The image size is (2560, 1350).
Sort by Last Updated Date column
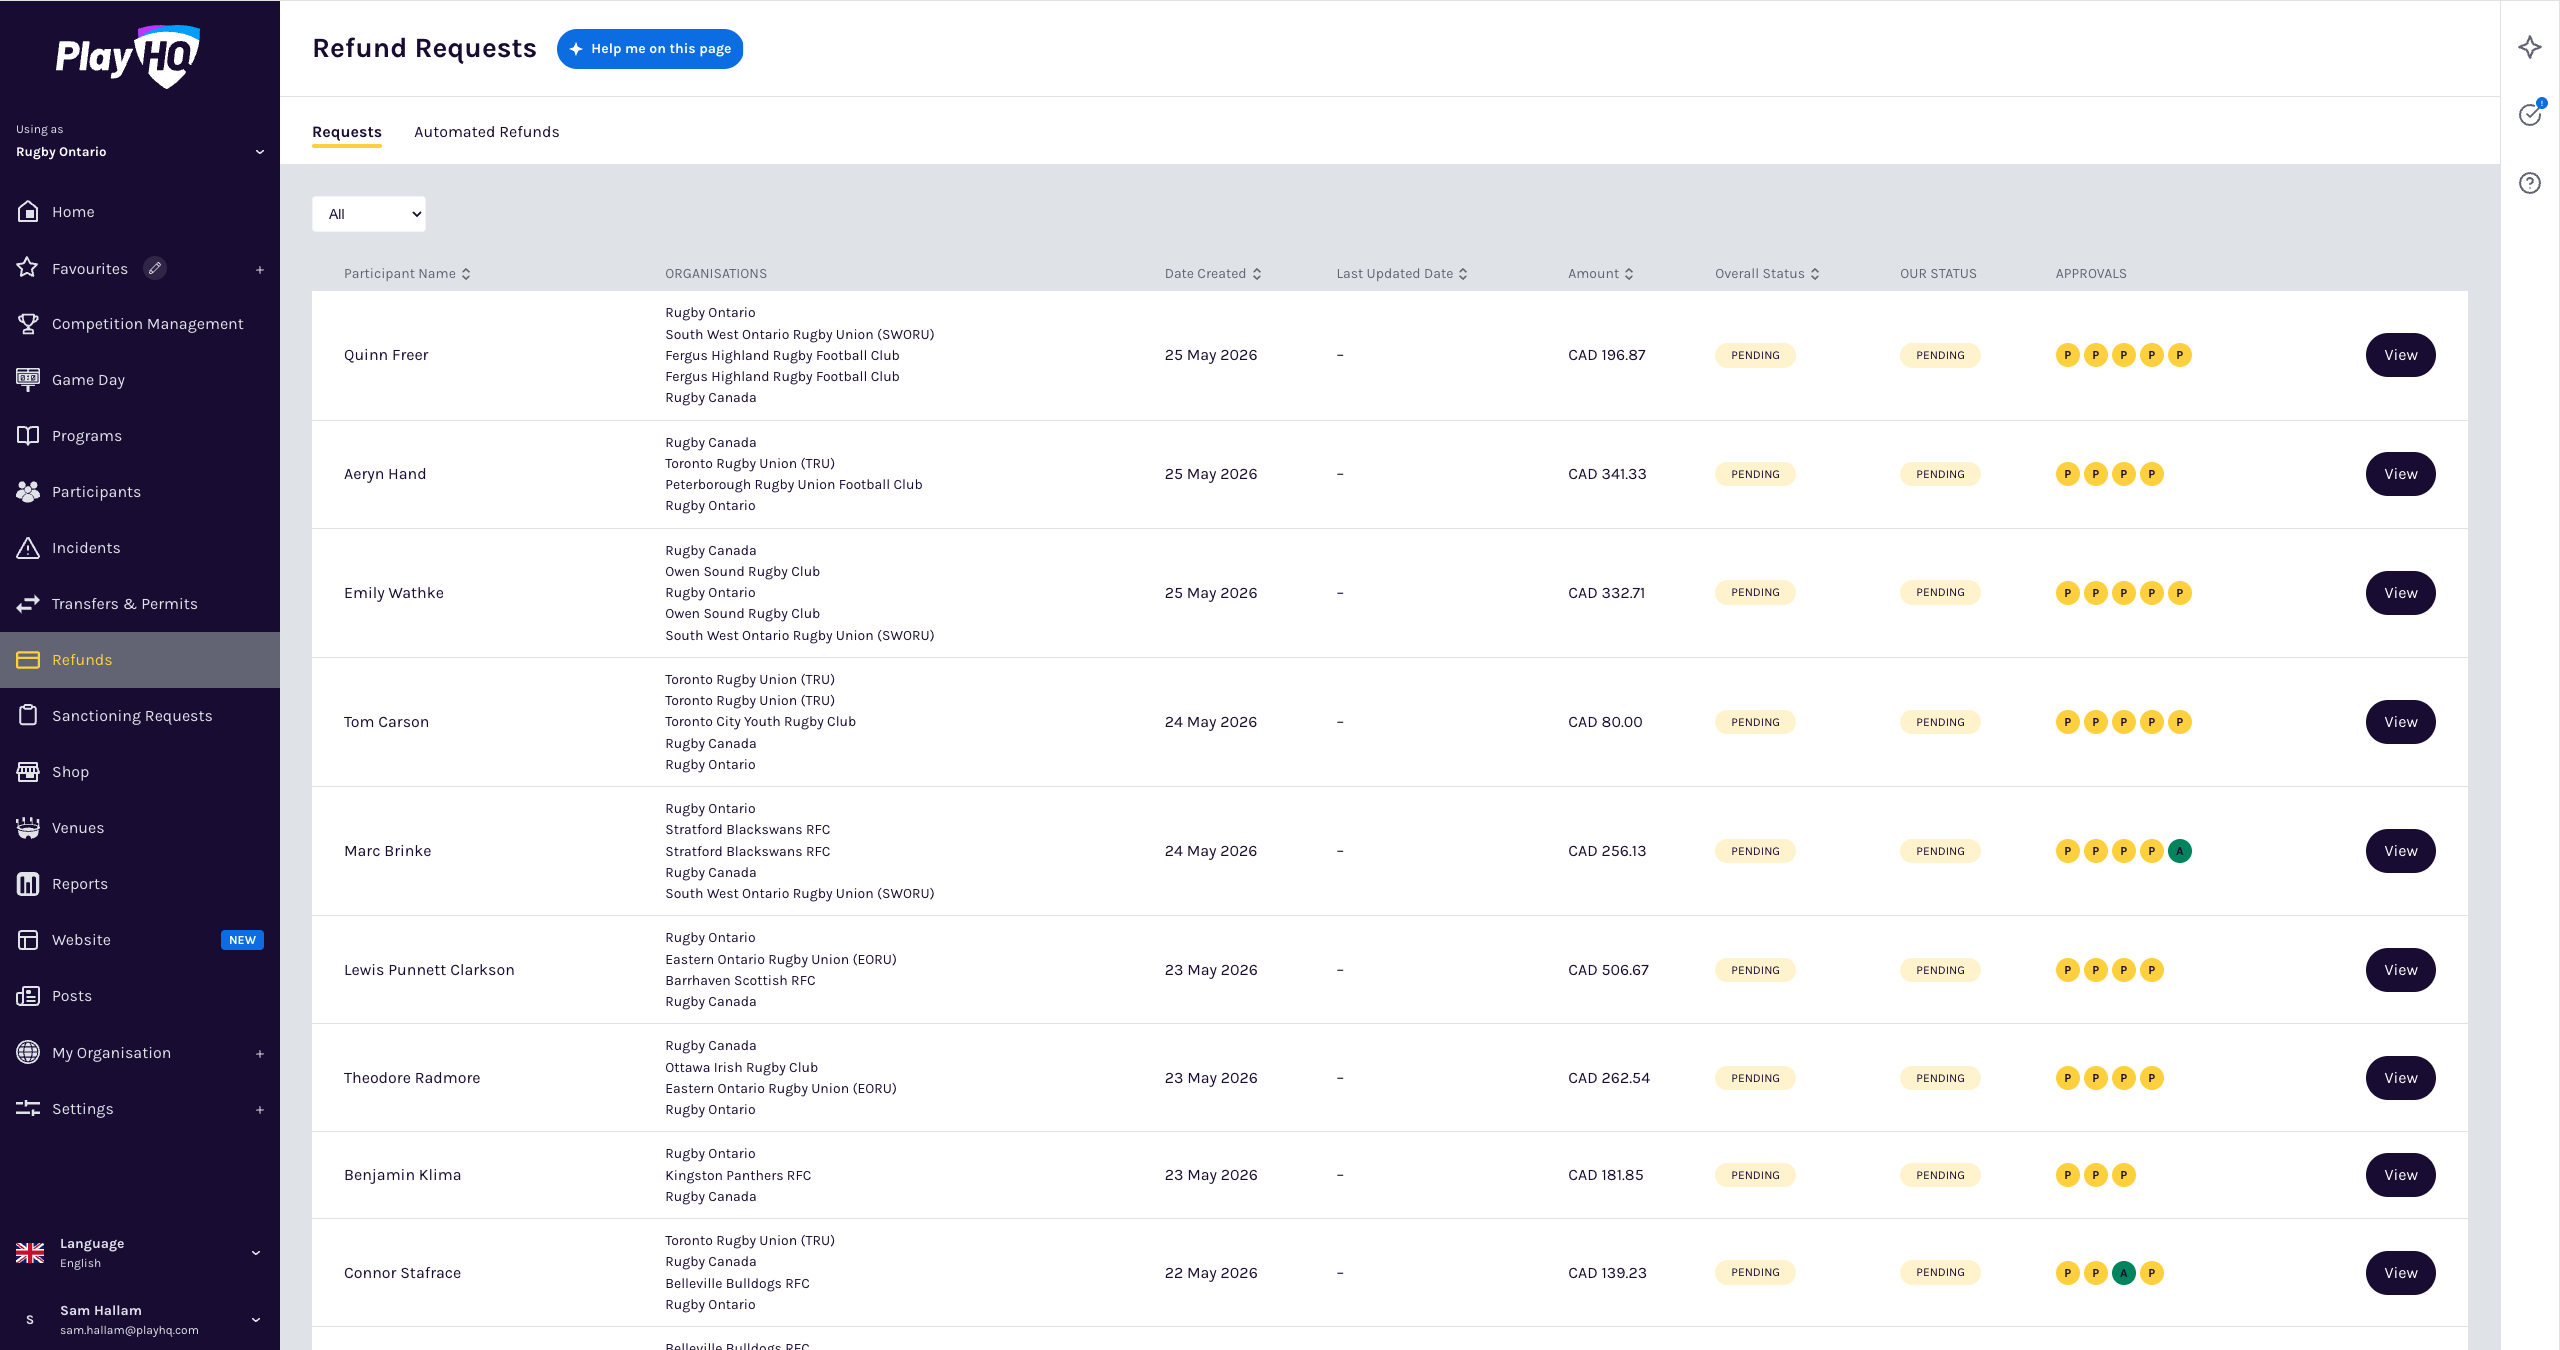tap(1402, 274)
